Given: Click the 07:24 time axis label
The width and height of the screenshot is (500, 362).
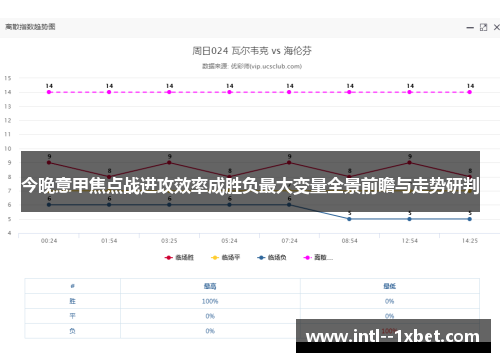Looking at the screenshot, I should pos(289,241).
